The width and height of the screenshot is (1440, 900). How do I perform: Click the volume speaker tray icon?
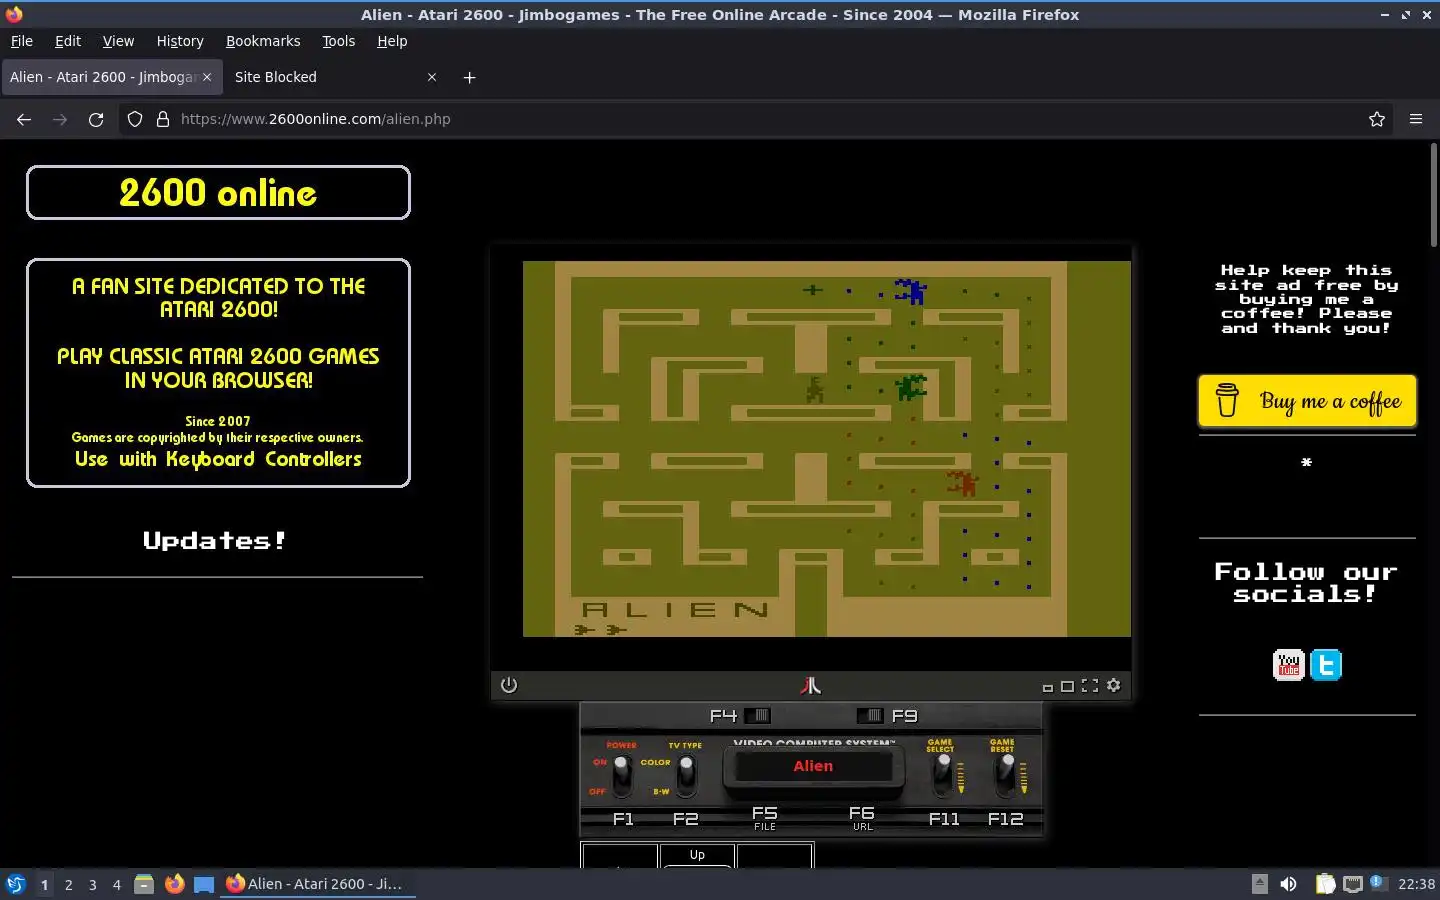coord(1289,884)
